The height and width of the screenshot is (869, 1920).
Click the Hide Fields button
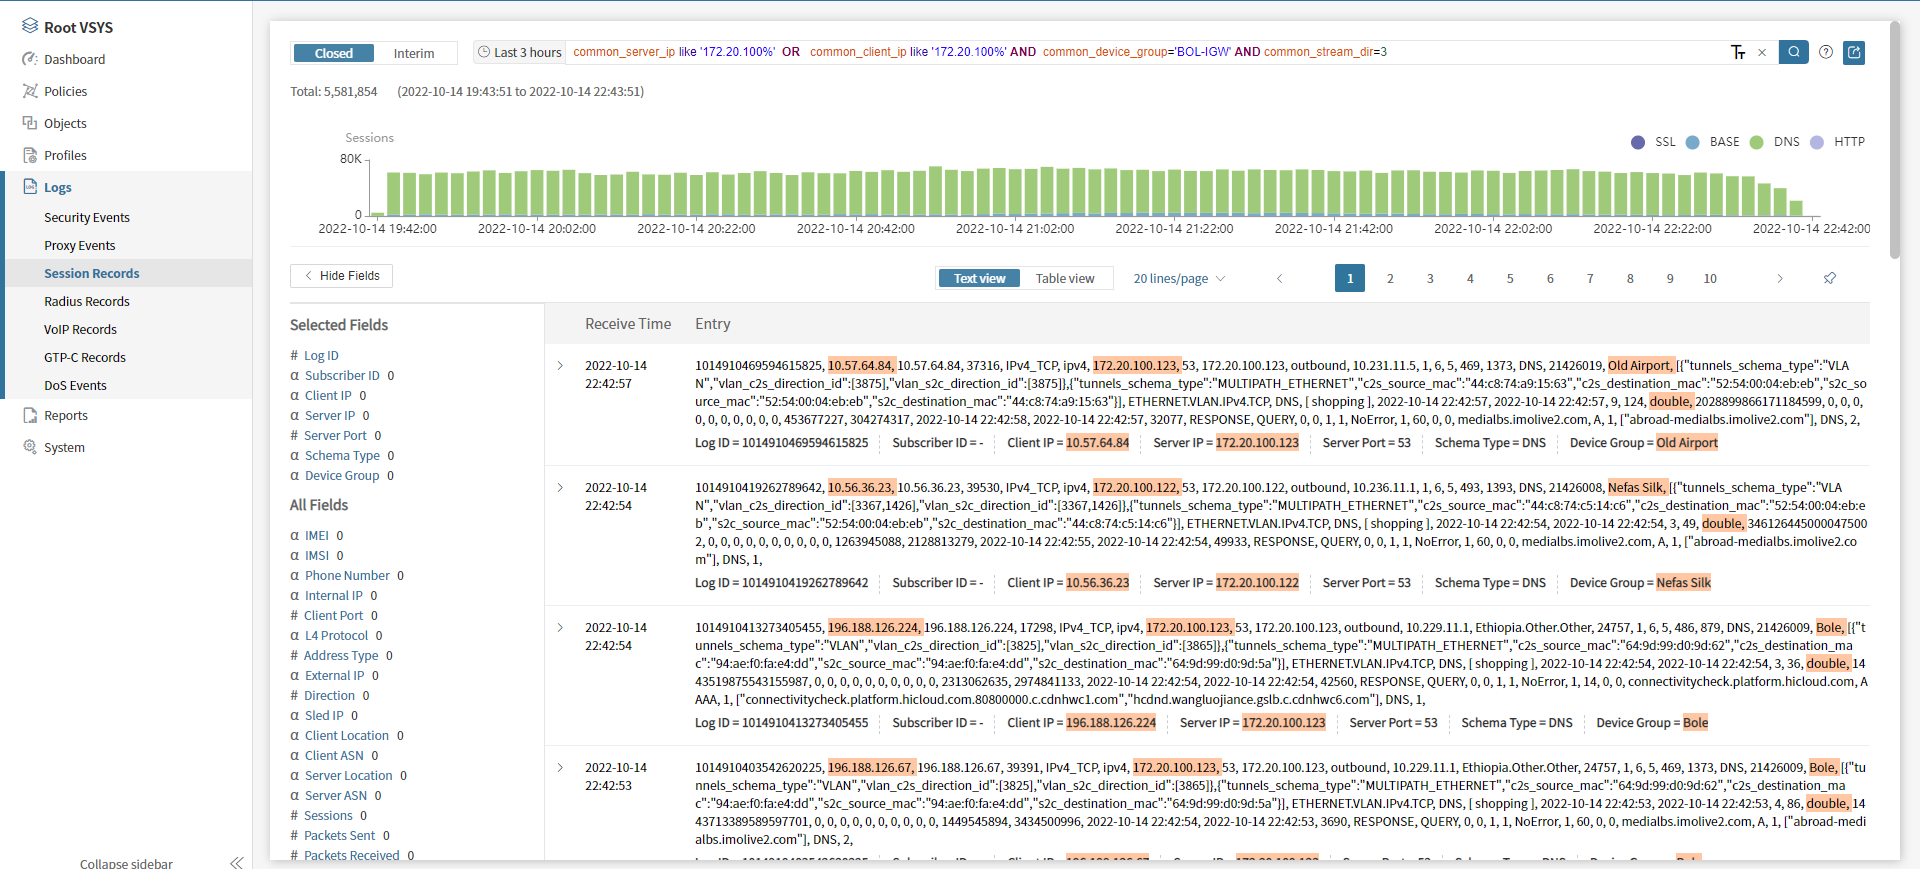point(341,276)
